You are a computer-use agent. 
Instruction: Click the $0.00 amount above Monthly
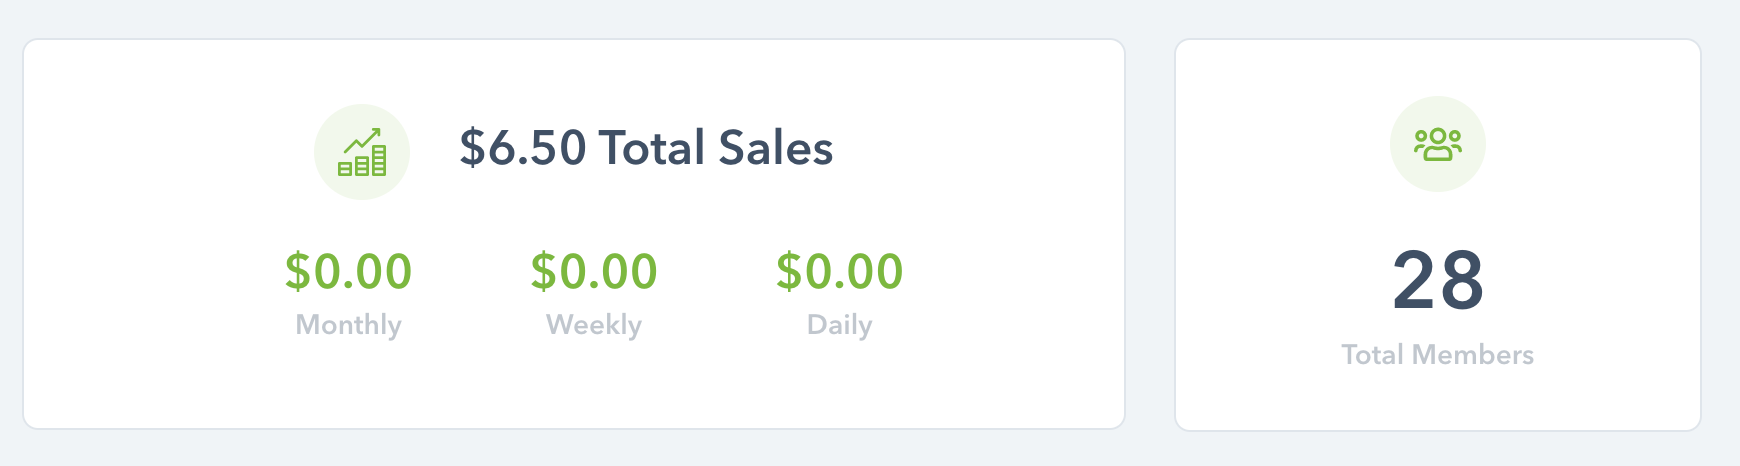[348, 271]
